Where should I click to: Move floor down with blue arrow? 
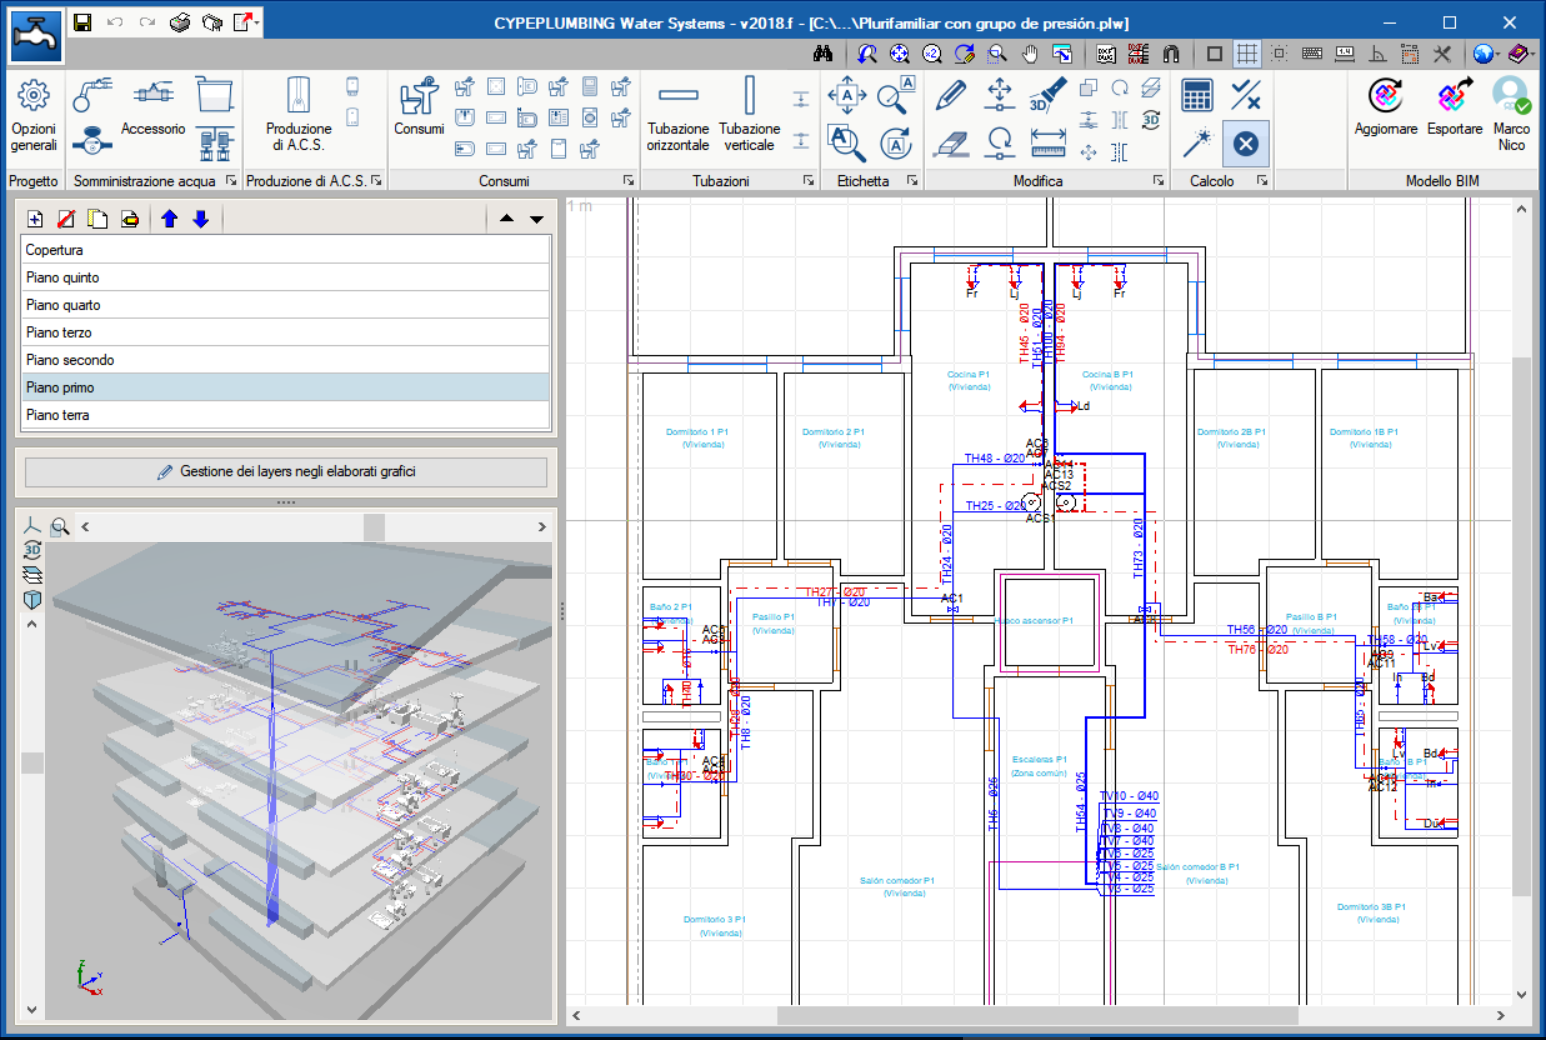click(201, 219)
